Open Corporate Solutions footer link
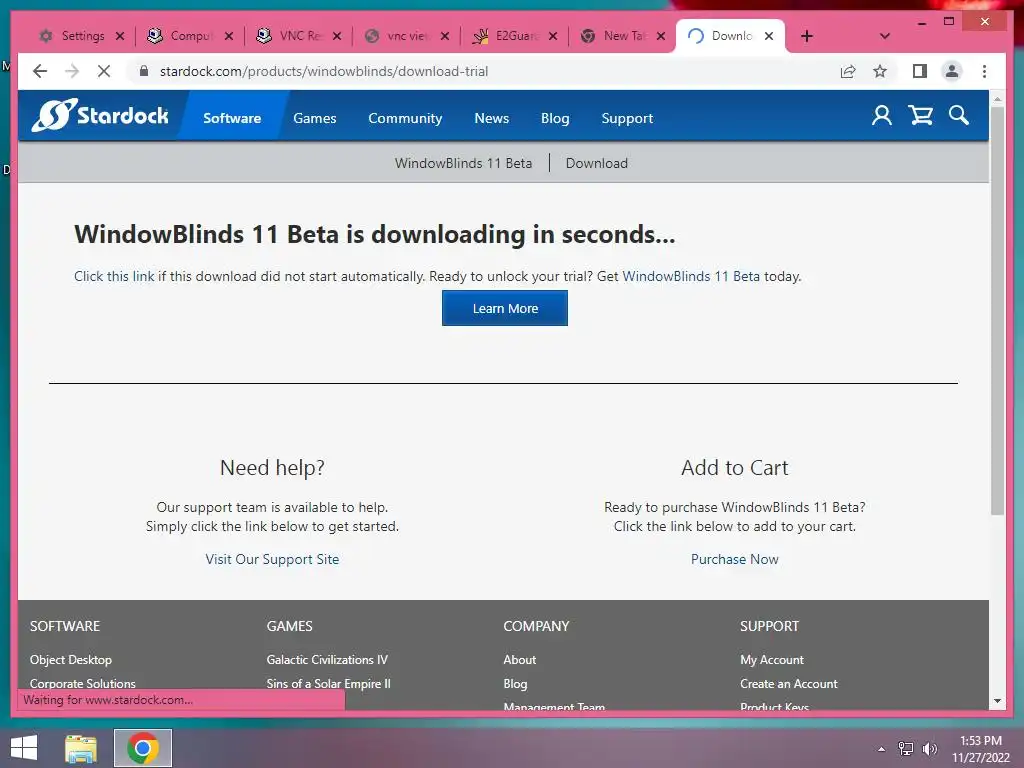 [82, 684]
